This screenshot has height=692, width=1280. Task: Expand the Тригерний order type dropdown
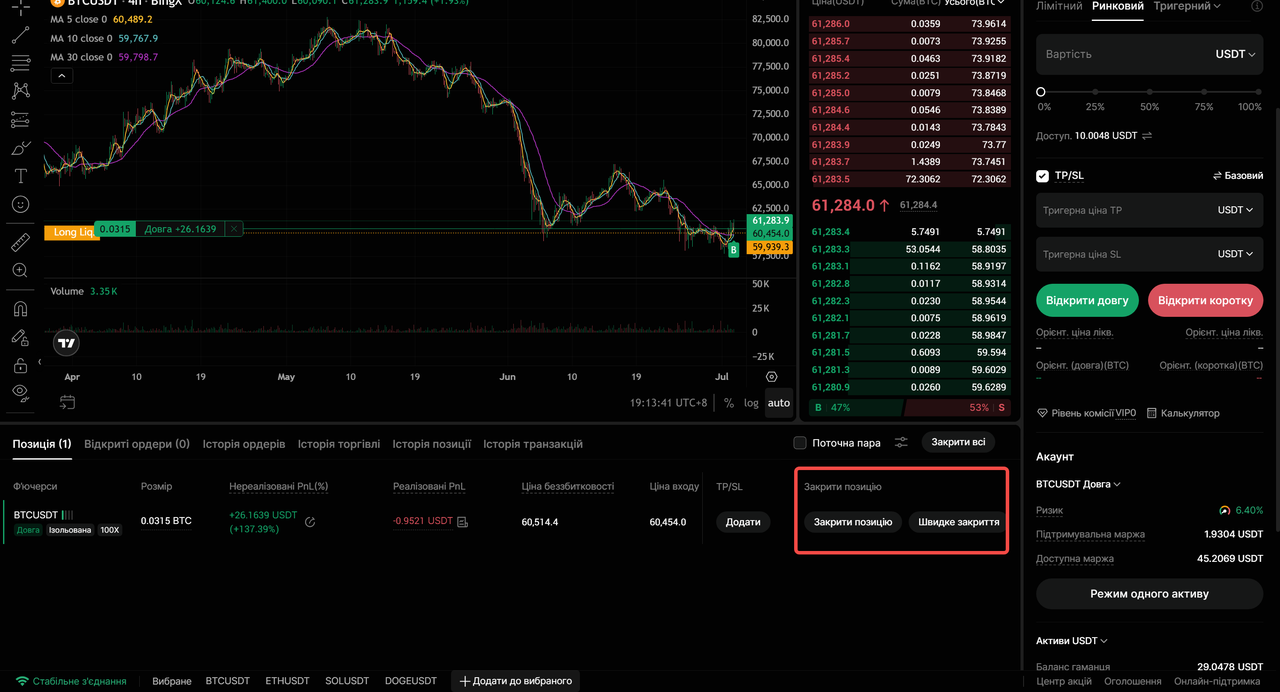[1187, 6]
